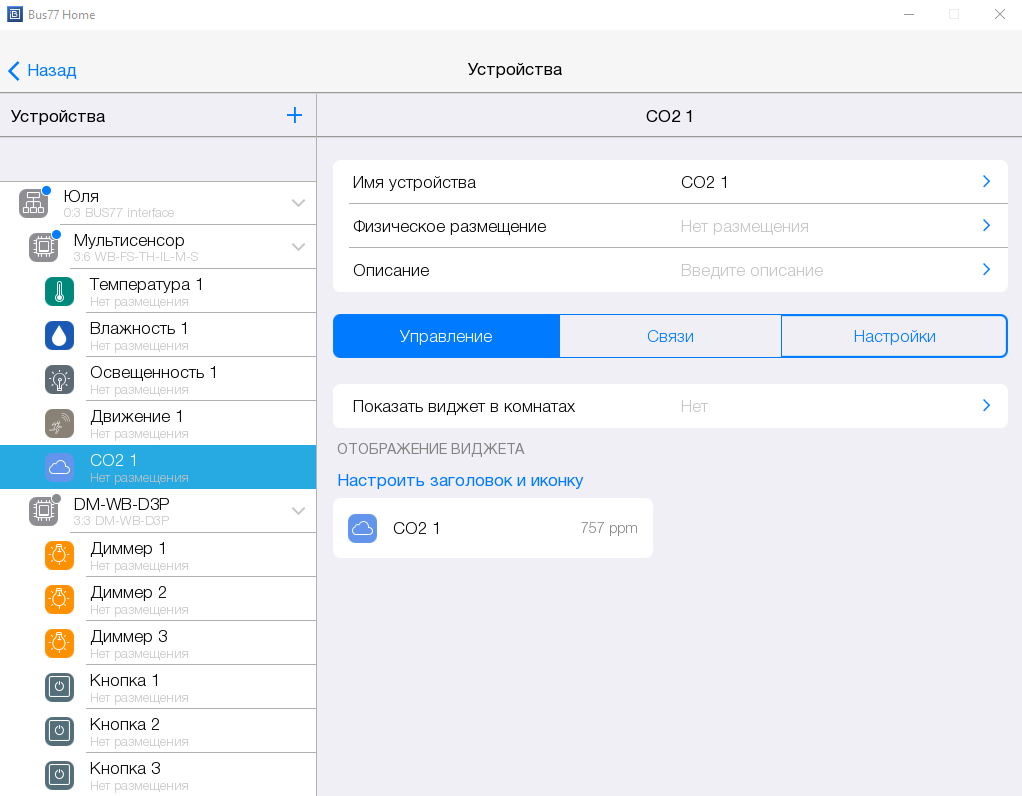Open Показать виджет в комнатах setting
The width and height of the screenshot is (1022, 796).
pos(669,406)
